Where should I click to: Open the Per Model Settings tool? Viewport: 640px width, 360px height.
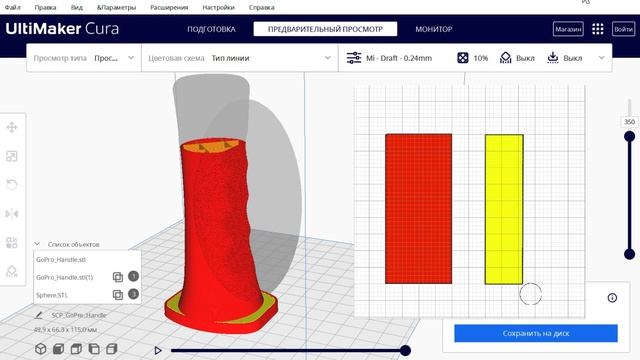click(x=12, y=242)
